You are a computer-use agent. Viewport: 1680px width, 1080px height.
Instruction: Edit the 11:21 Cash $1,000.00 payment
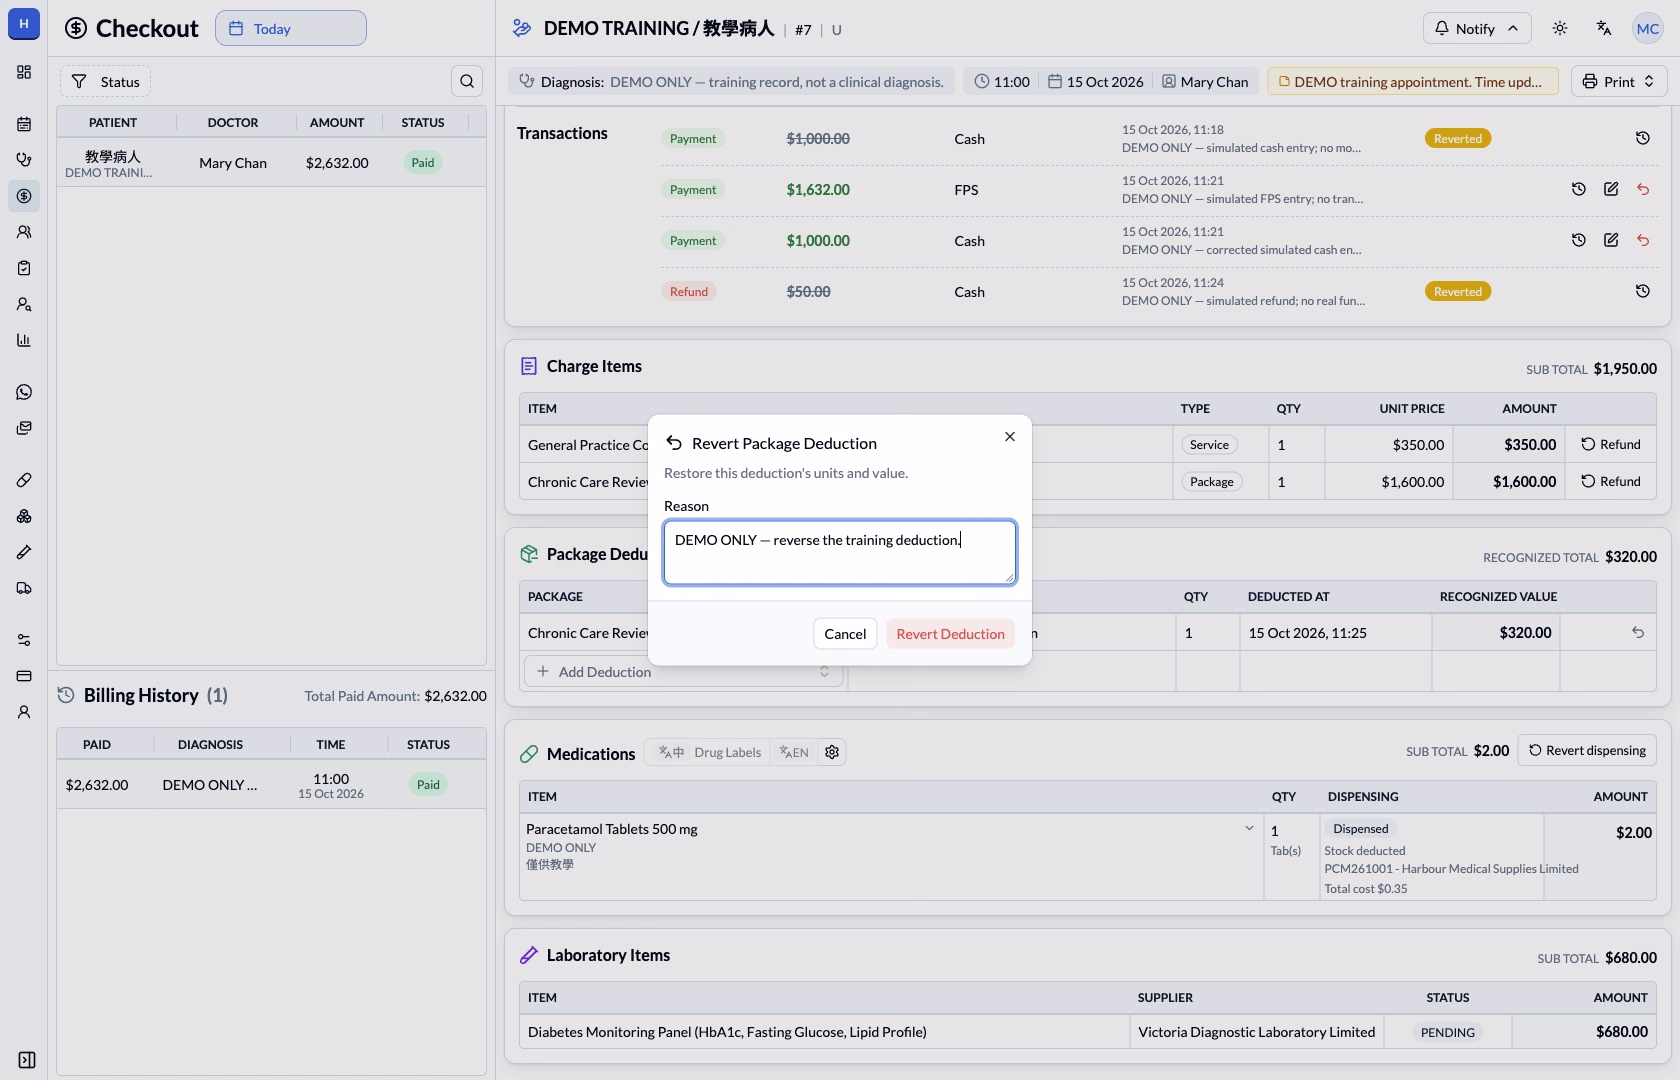[1611, 240]
